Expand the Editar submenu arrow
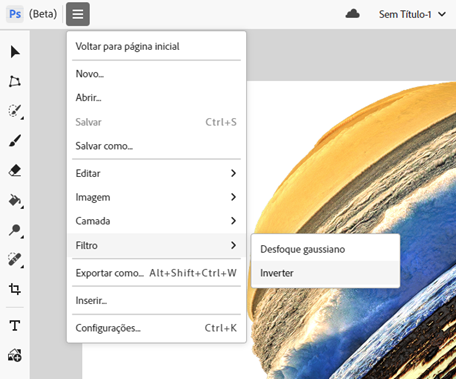 click(233, 173)
